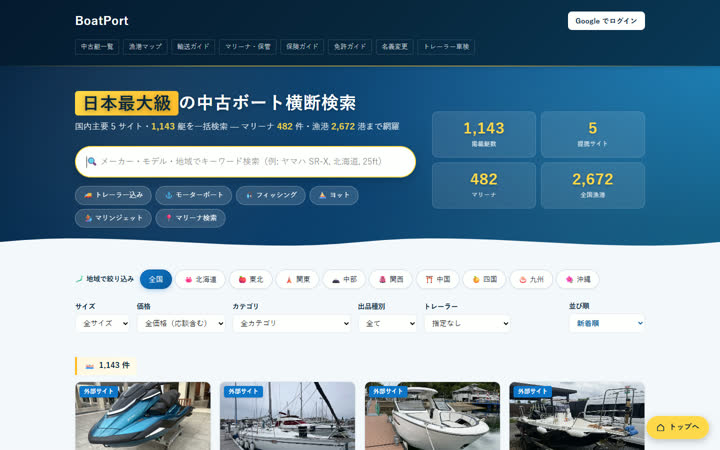Click the fishing icon on フィッシング chip
This screenshot has width=720, height=450.
click(x=249, y=195)
